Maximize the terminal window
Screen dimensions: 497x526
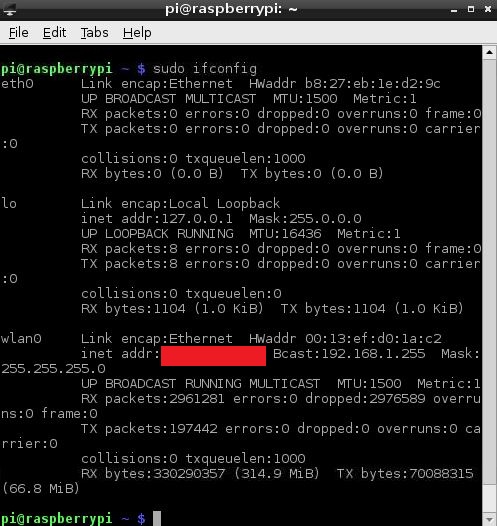(471, 9)
